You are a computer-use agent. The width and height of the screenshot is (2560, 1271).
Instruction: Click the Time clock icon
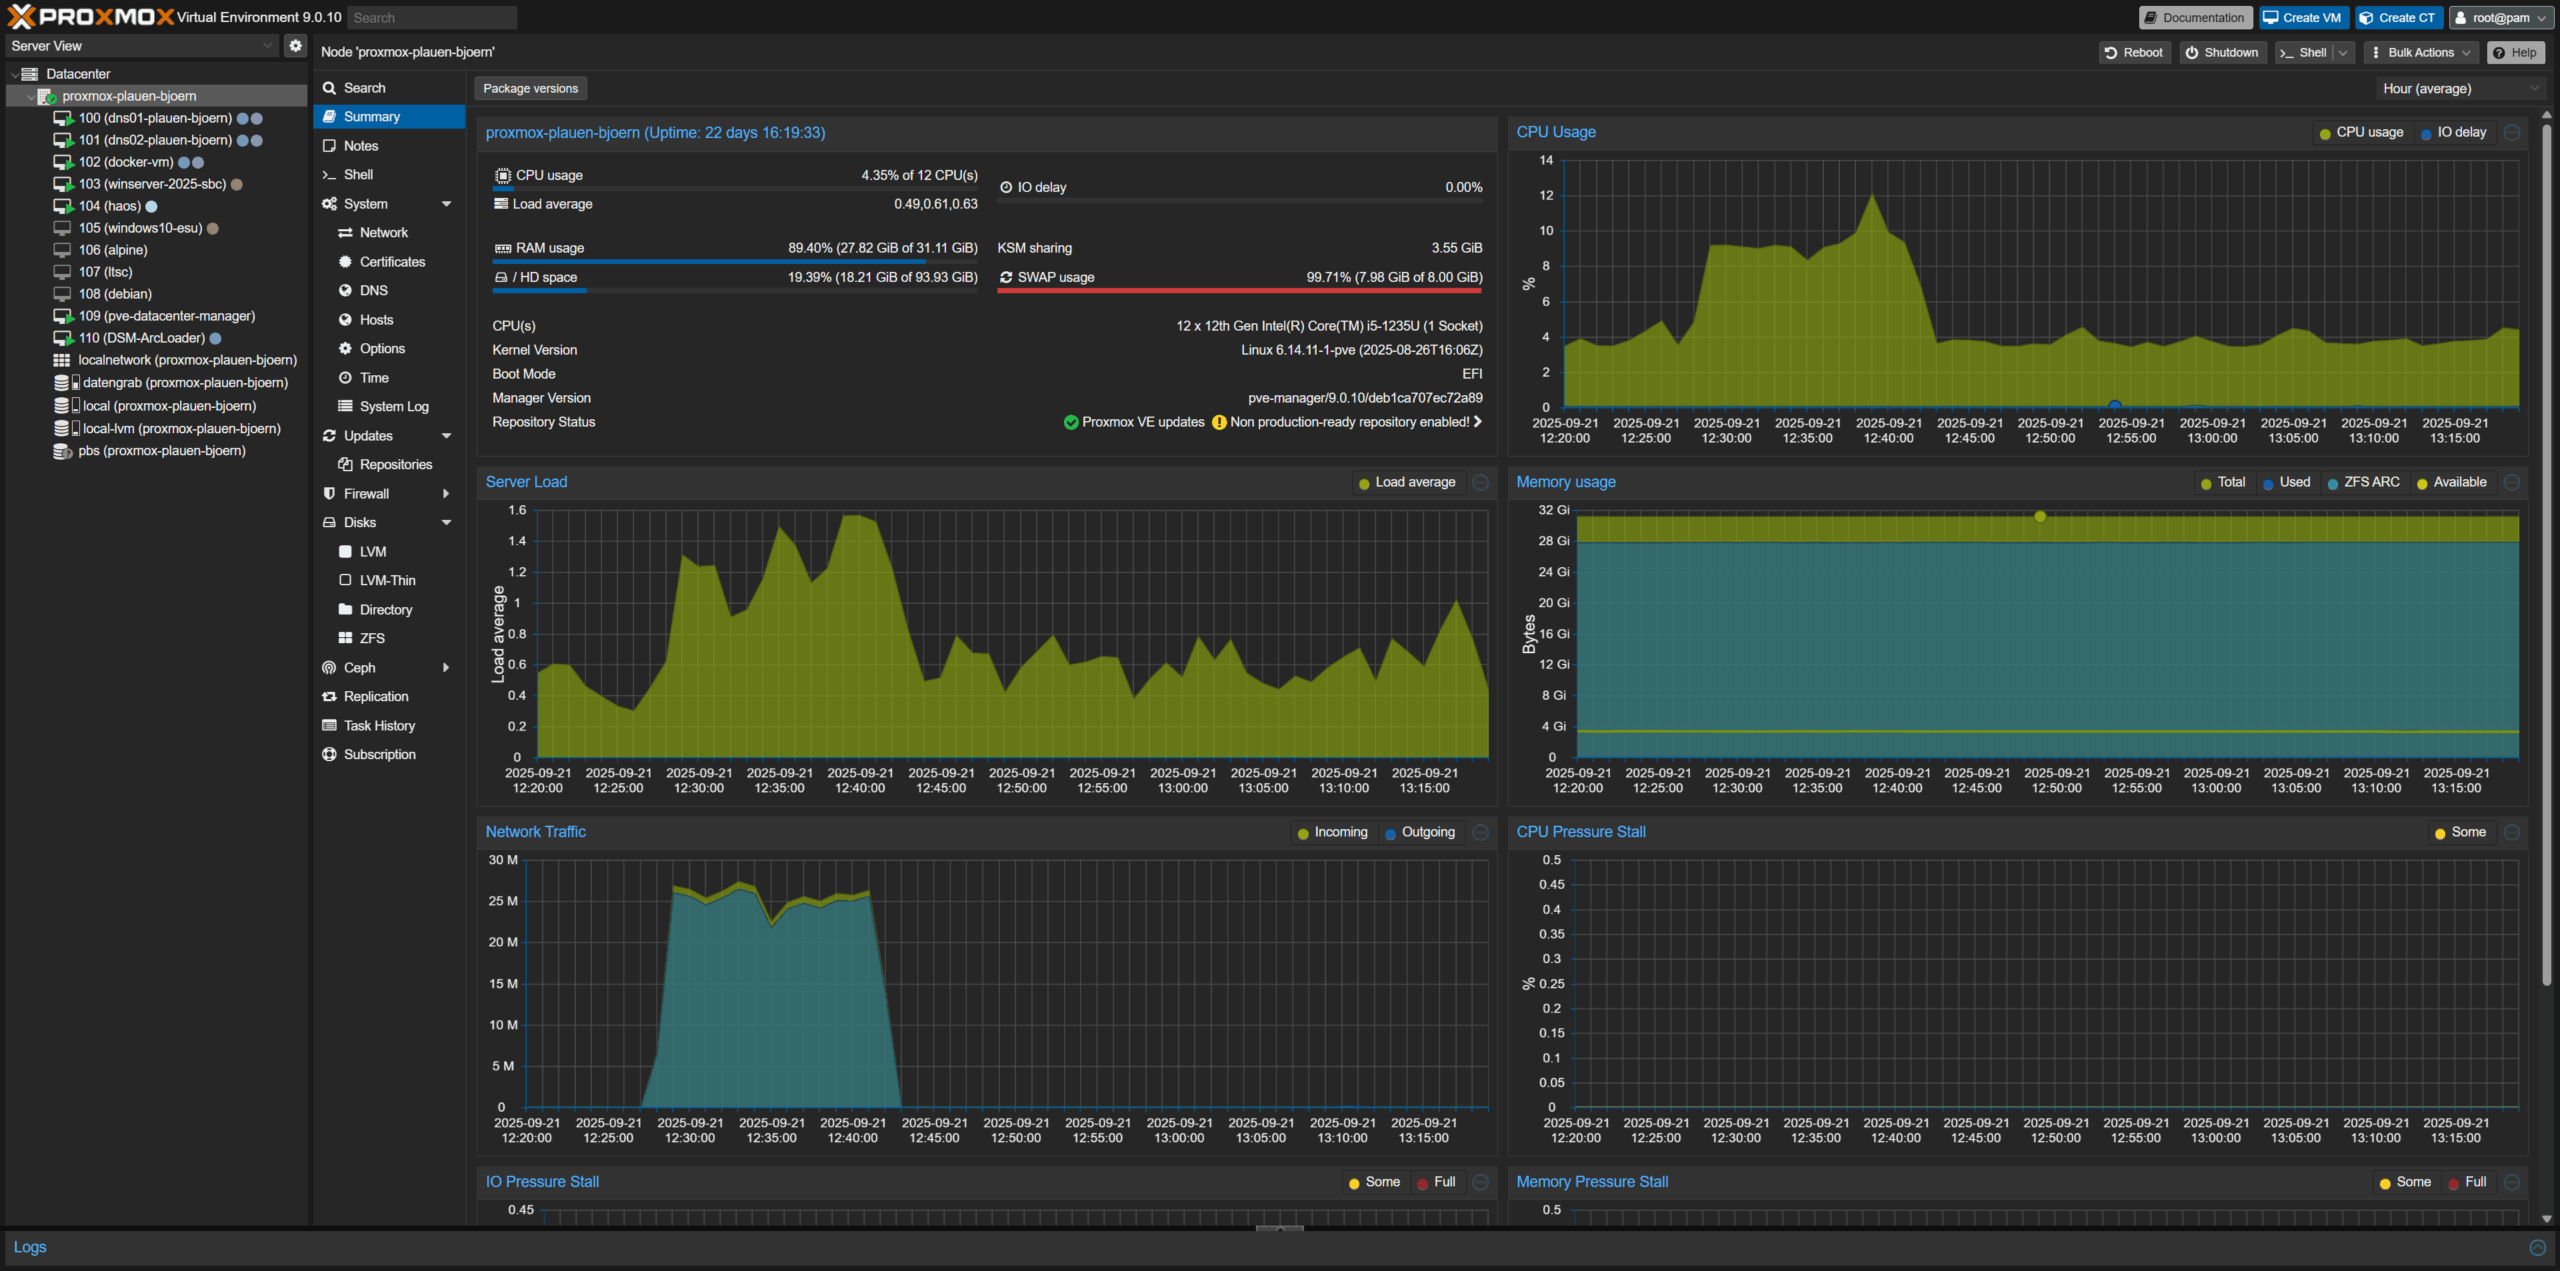tap(345, 378)
